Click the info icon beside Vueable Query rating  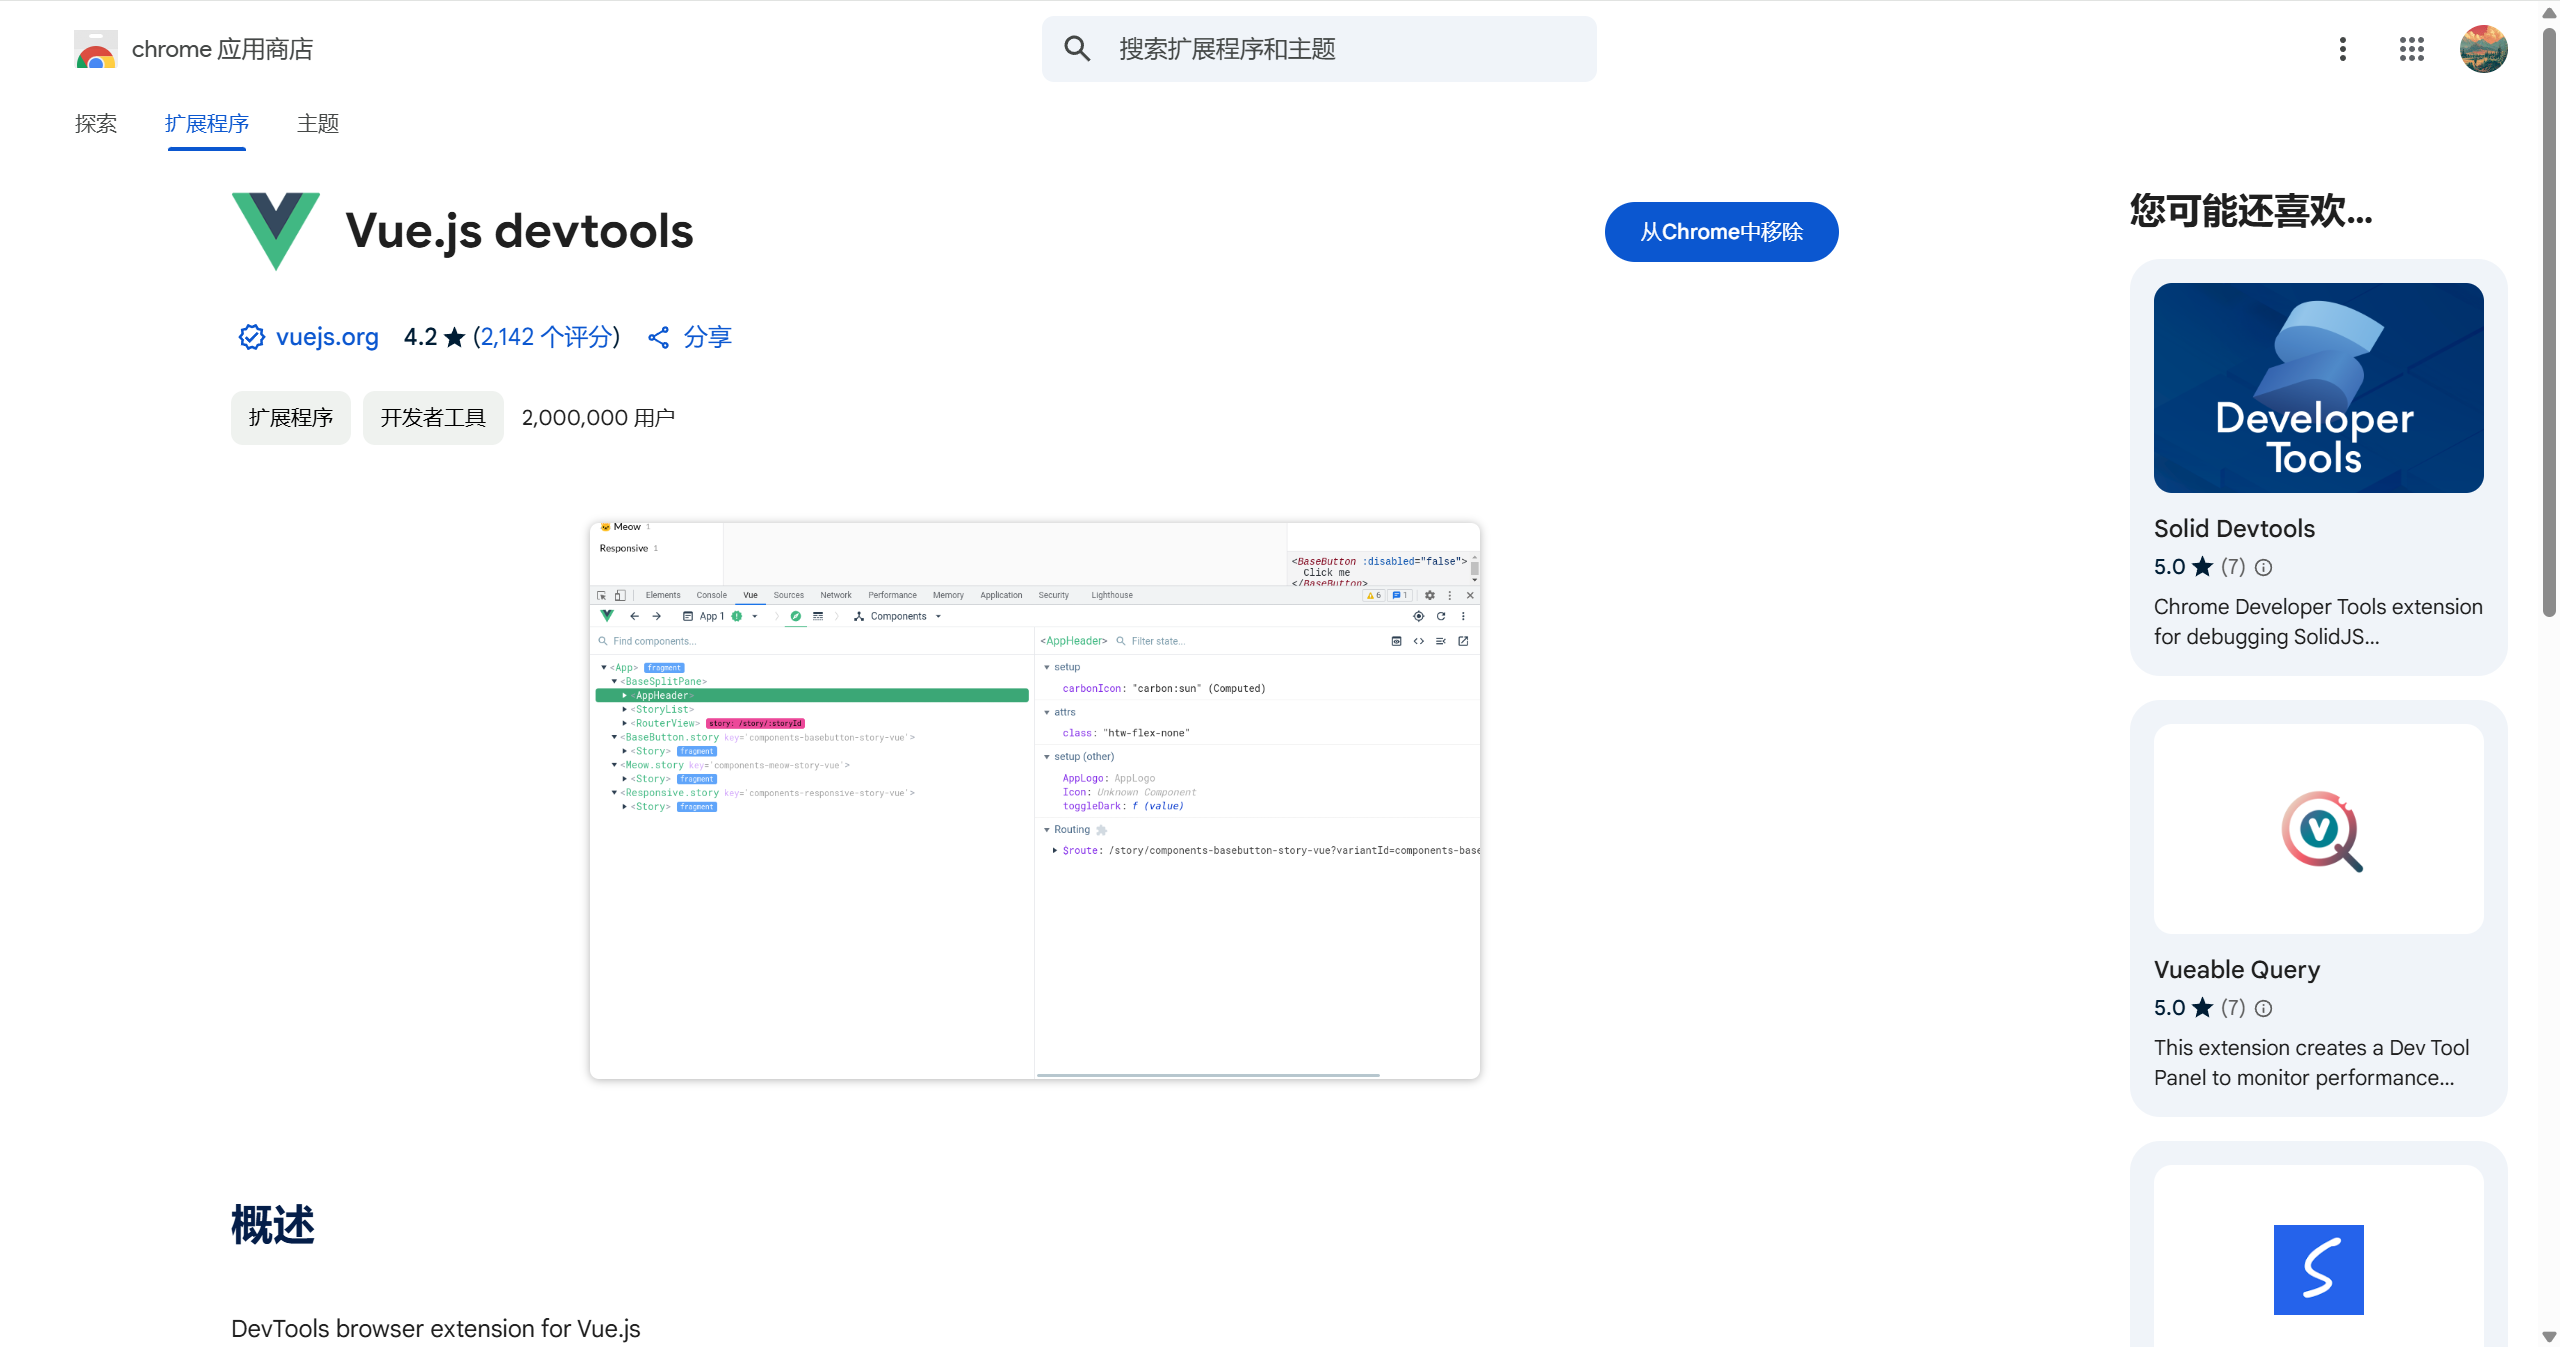pyautogui.click(x=2264, y=1009)
